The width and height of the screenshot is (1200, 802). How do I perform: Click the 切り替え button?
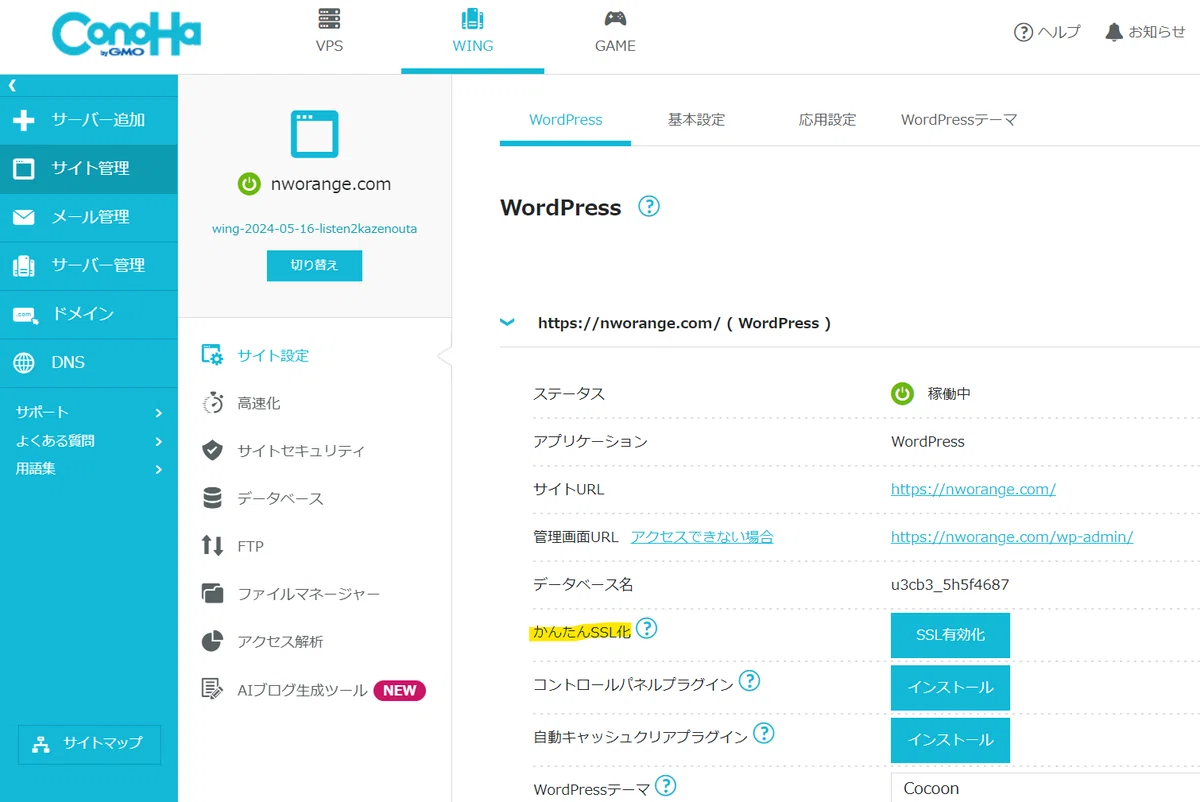click(314, 265)
